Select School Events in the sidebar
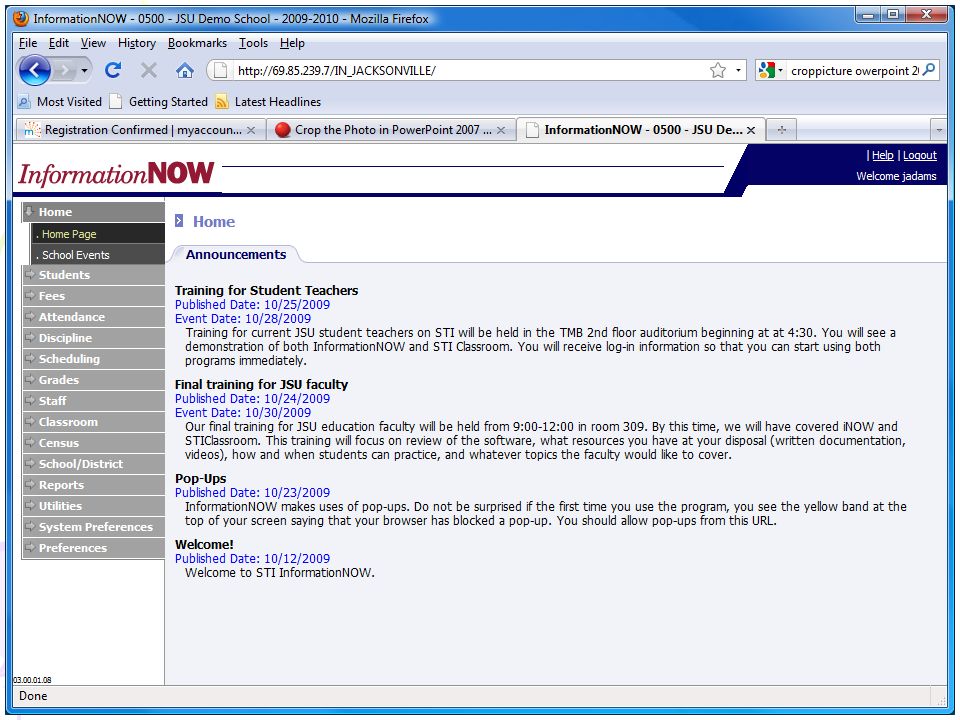This screenshot has width=960, height=720. tap(98, 255)
